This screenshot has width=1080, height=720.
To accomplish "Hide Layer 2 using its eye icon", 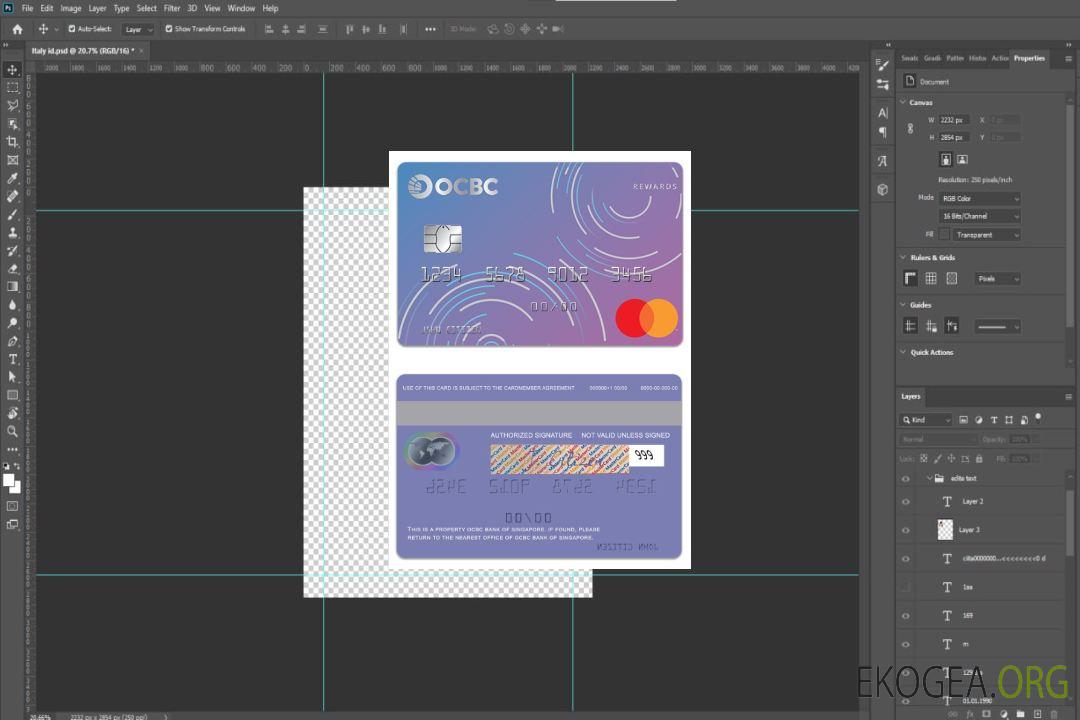I will [906, 502].
